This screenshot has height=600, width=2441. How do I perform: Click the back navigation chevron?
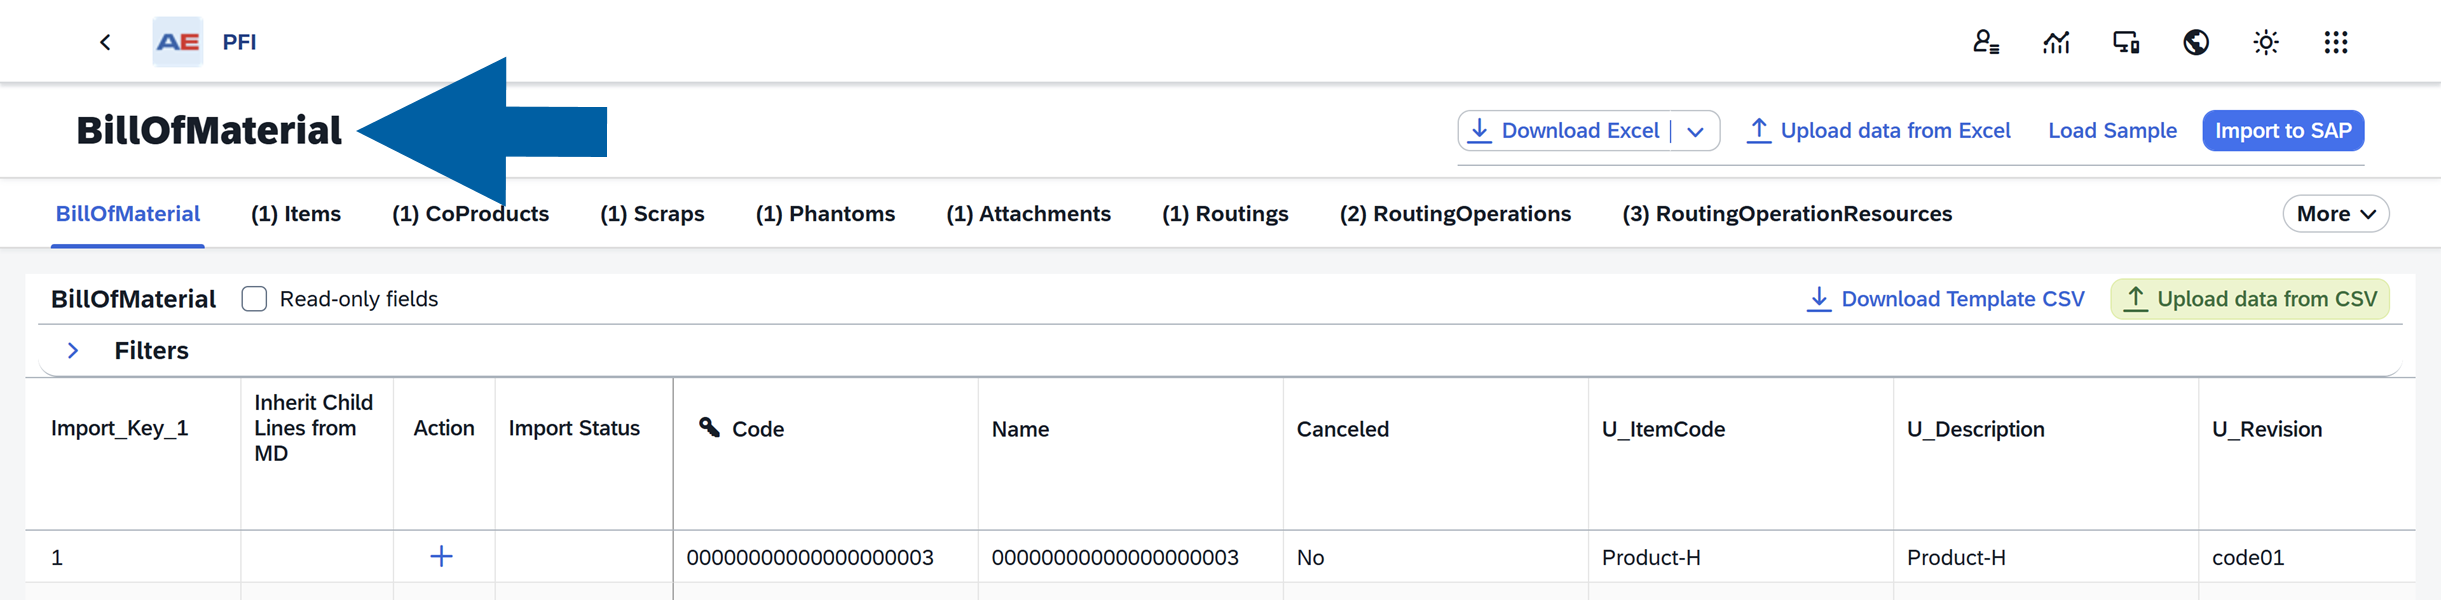[x=105, y=41]
